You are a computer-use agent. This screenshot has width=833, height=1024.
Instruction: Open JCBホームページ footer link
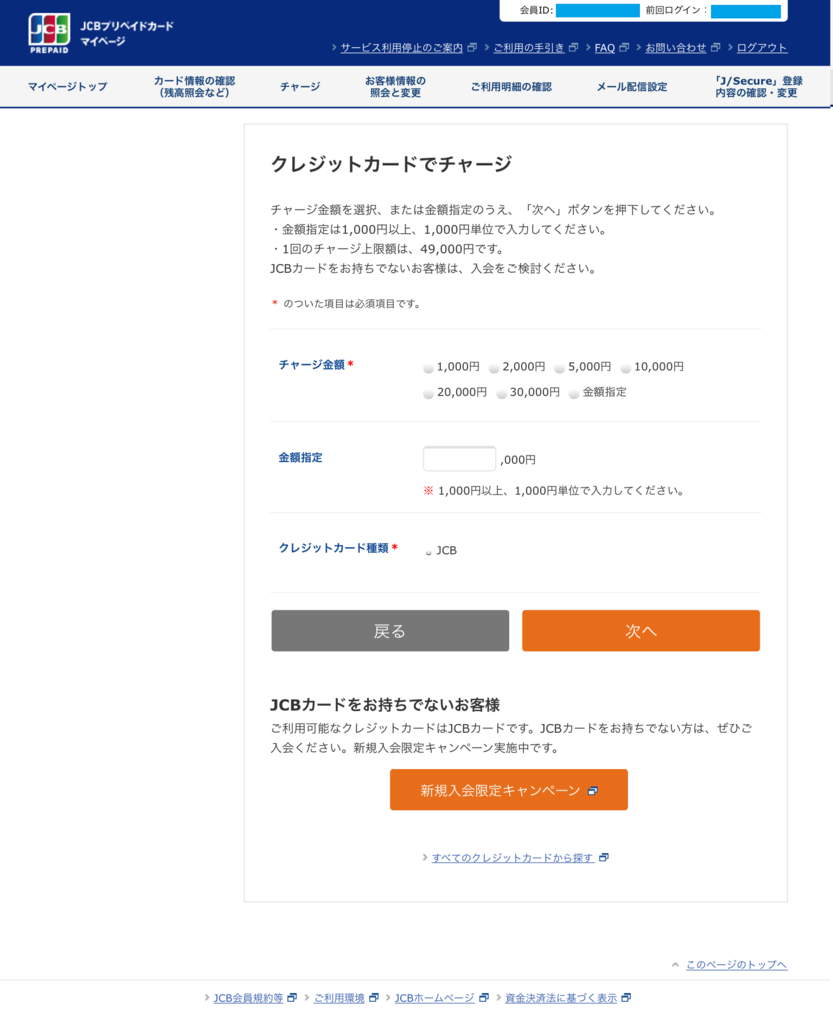(x=434, y=998)
